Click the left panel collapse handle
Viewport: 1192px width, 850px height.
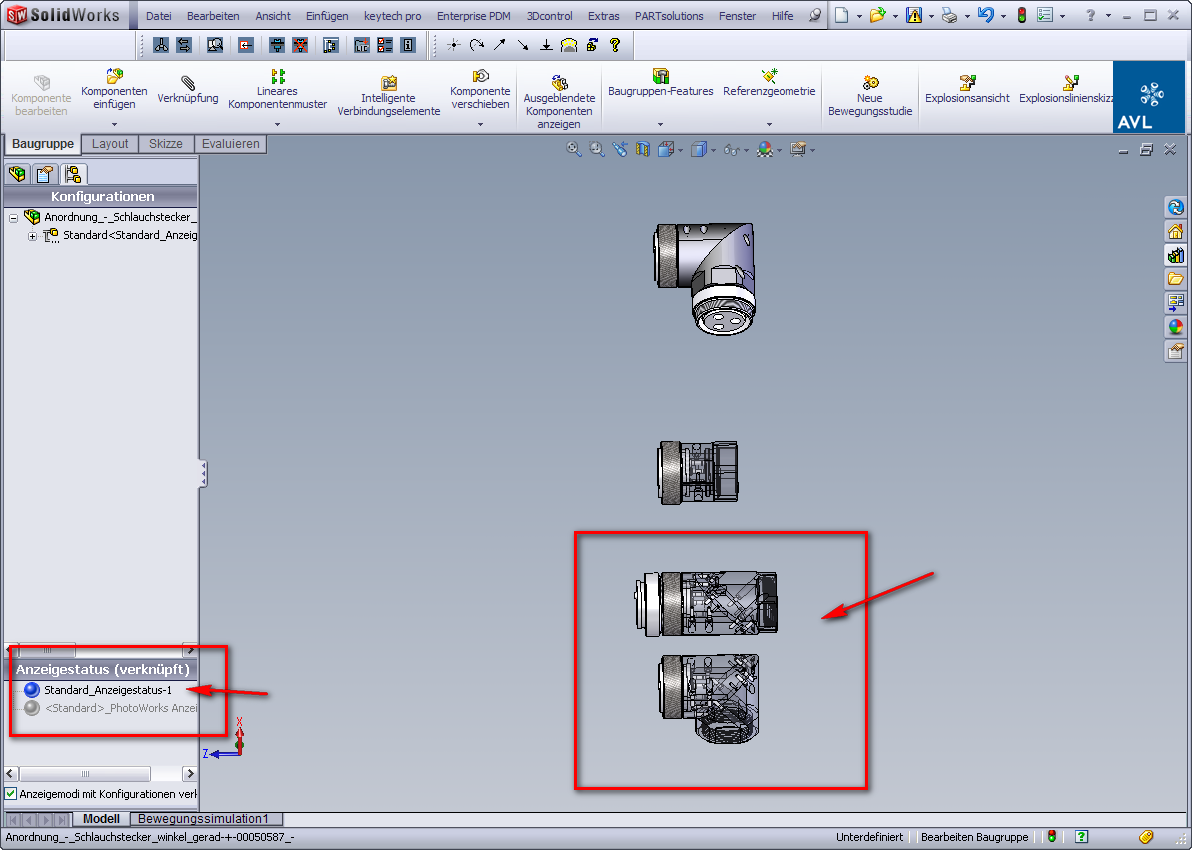203,473
